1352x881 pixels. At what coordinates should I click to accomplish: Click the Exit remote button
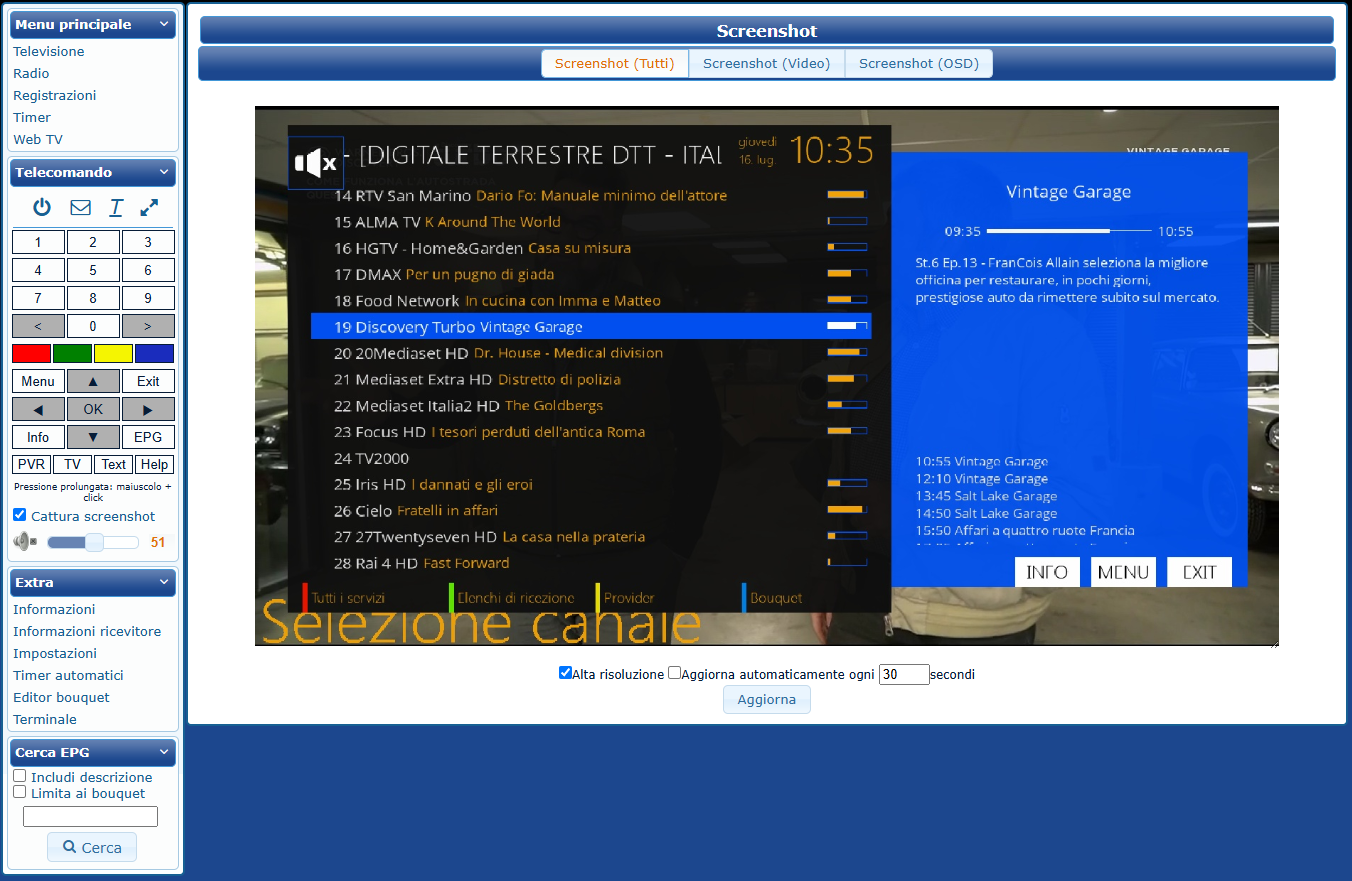(148, 381)
